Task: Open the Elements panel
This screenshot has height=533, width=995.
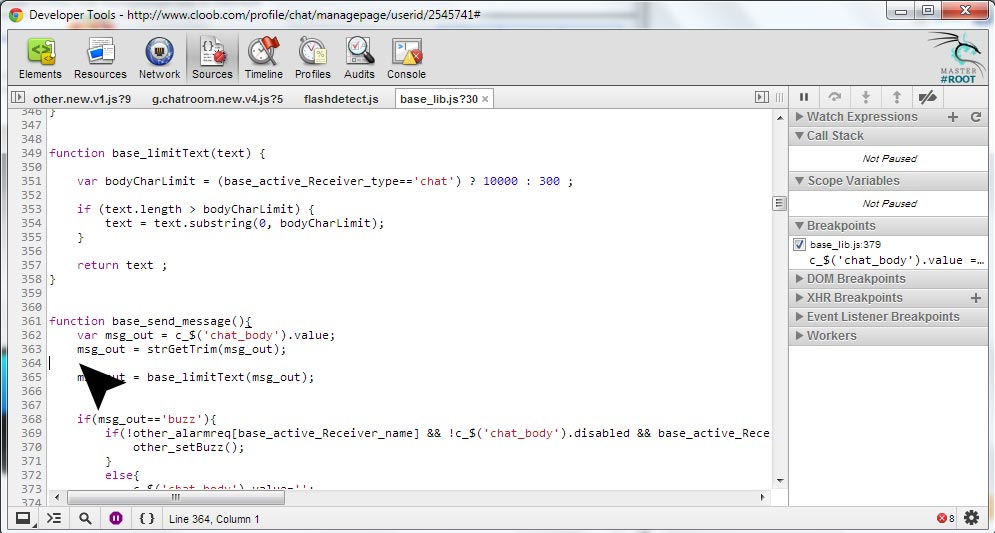Action: point(40,59)
